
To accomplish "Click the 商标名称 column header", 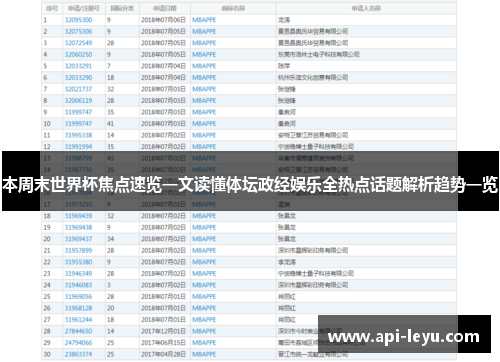I will 233,8.
